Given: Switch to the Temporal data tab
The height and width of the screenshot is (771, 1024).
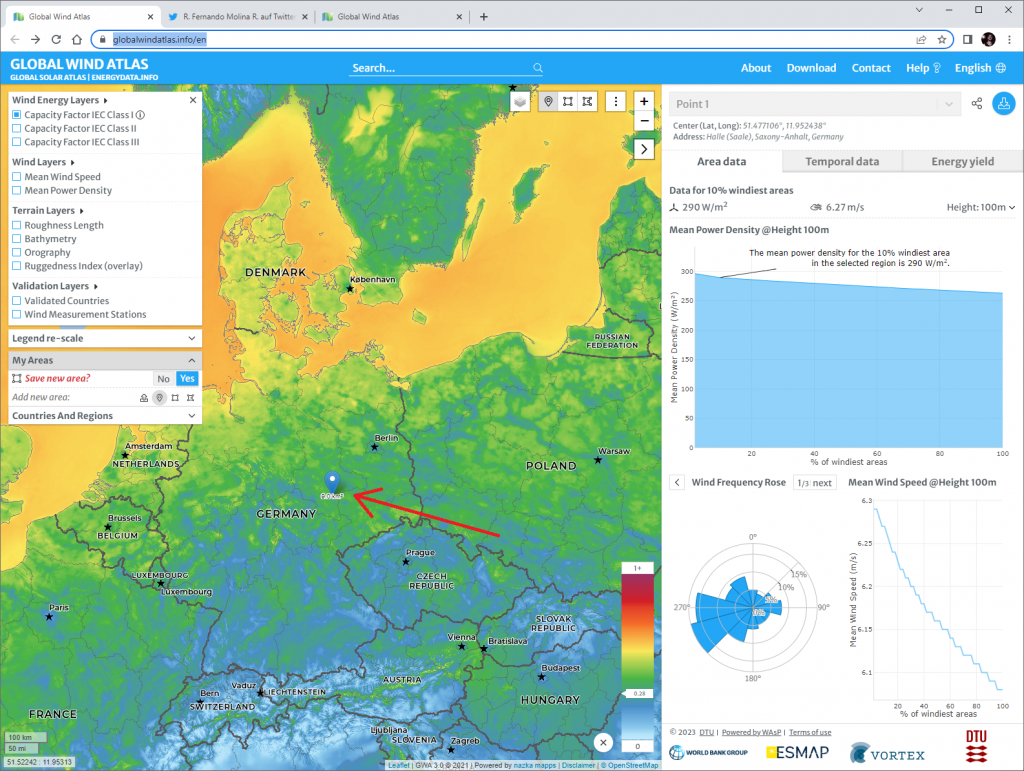Looking at the screenshot, I should 841,161.
